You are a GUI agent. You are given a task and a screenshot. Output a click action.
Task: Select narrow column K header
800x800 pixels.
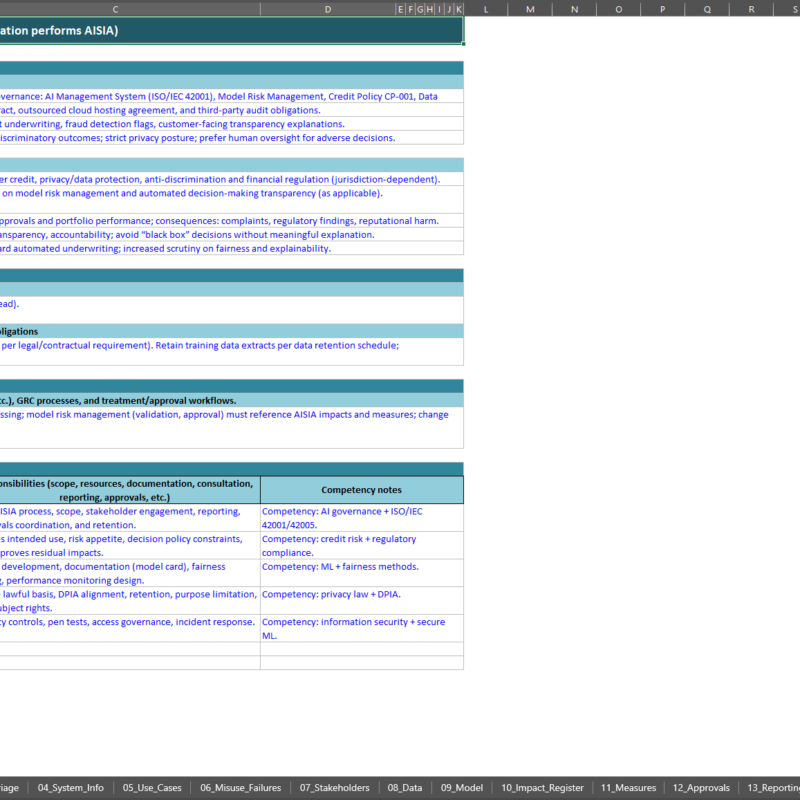[x=459, y=9]
